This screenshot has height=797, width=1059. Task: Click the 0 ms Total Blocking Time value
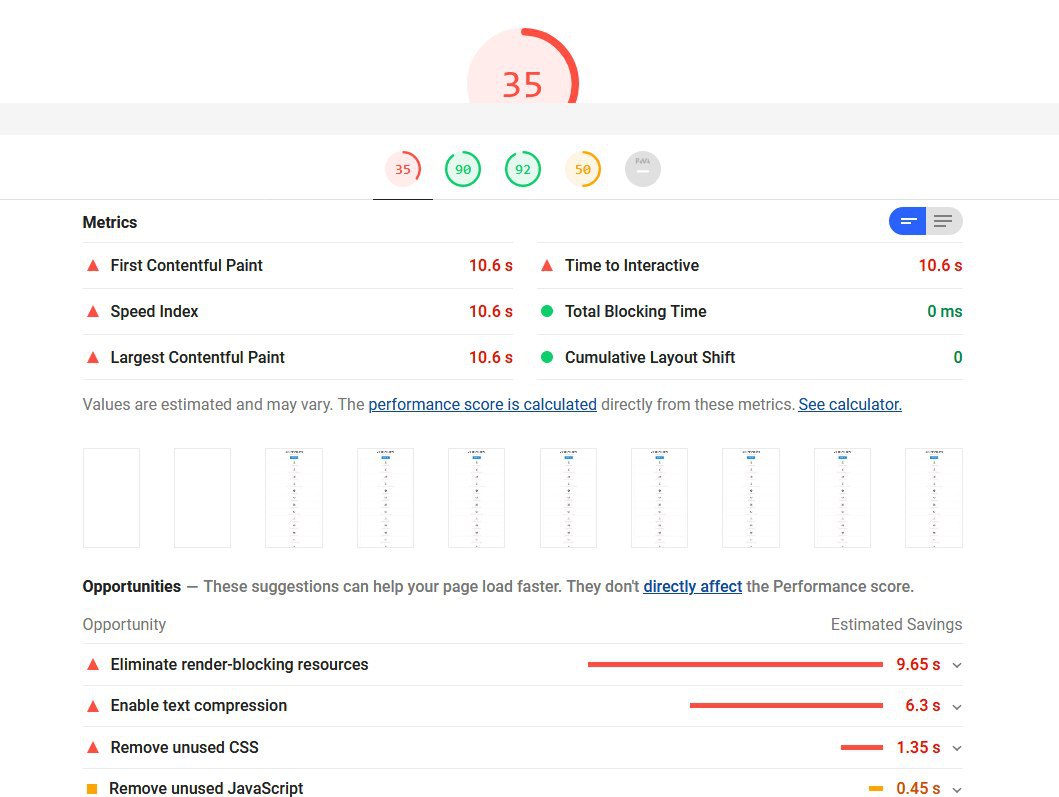pyautogui.click(x=944, y=311)
